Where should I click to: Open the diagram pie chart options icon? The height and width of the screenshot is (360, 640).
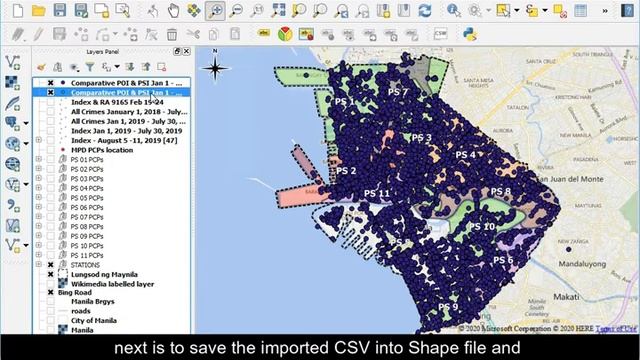pyautogui.click(x=285, y=34)
